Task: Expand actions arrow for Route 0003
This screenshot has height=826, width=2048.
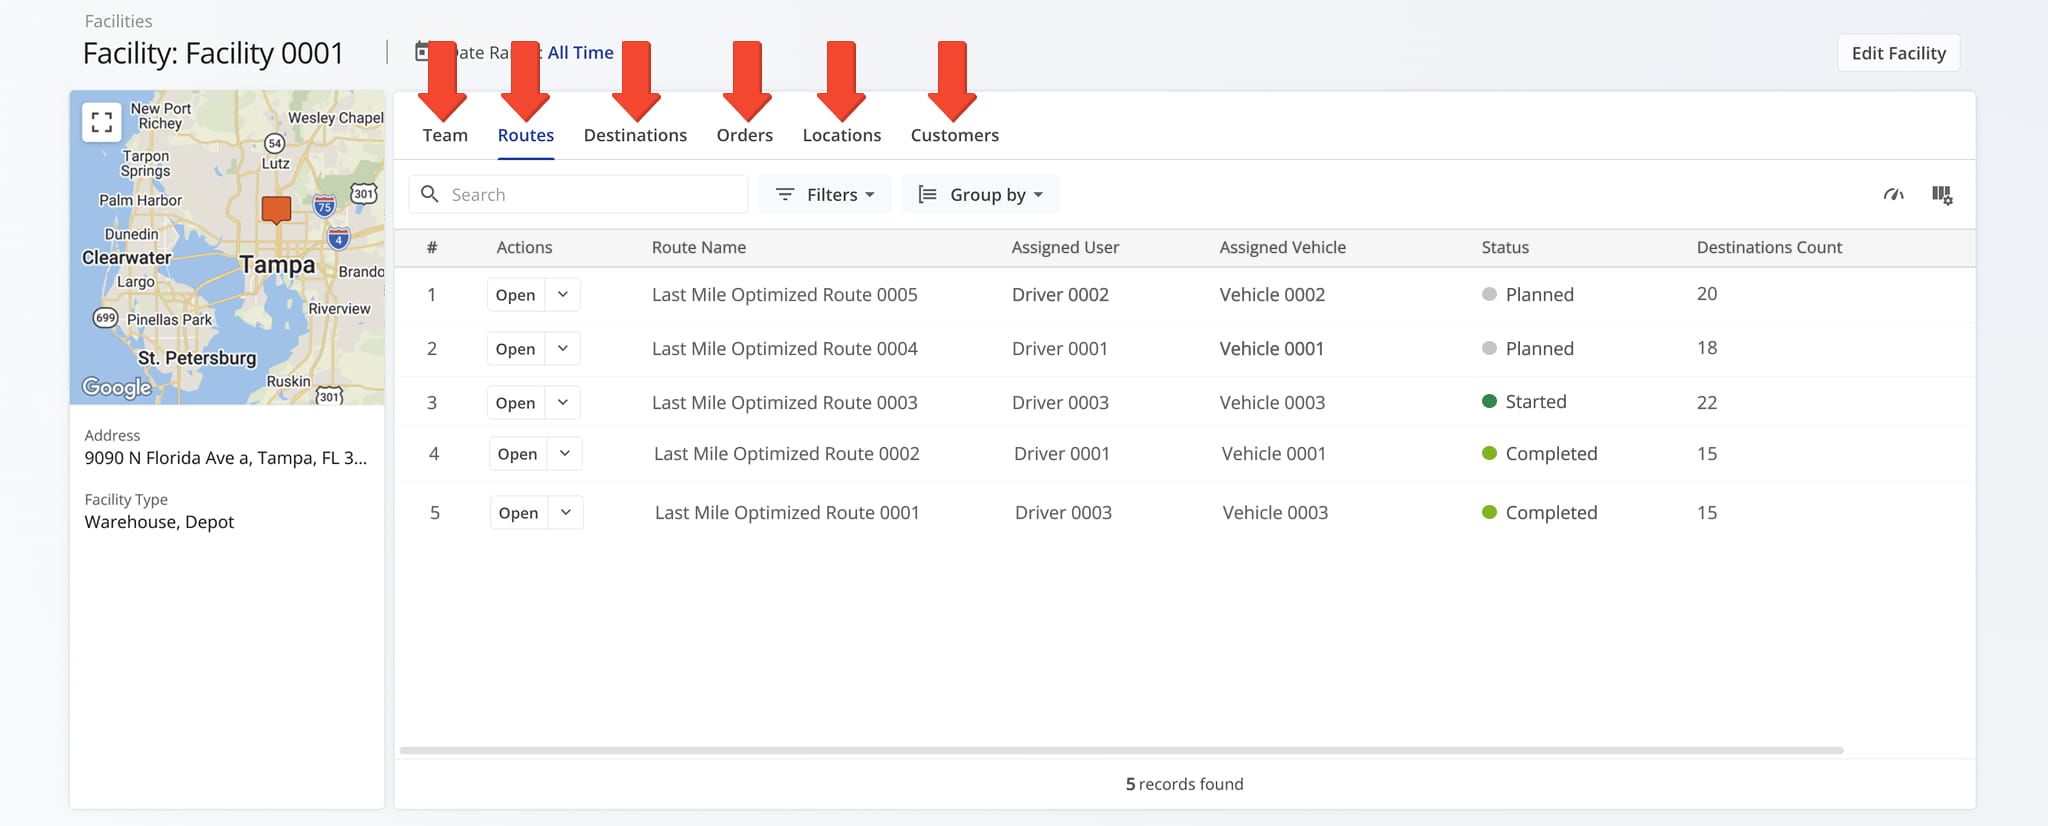Action: 563,403
